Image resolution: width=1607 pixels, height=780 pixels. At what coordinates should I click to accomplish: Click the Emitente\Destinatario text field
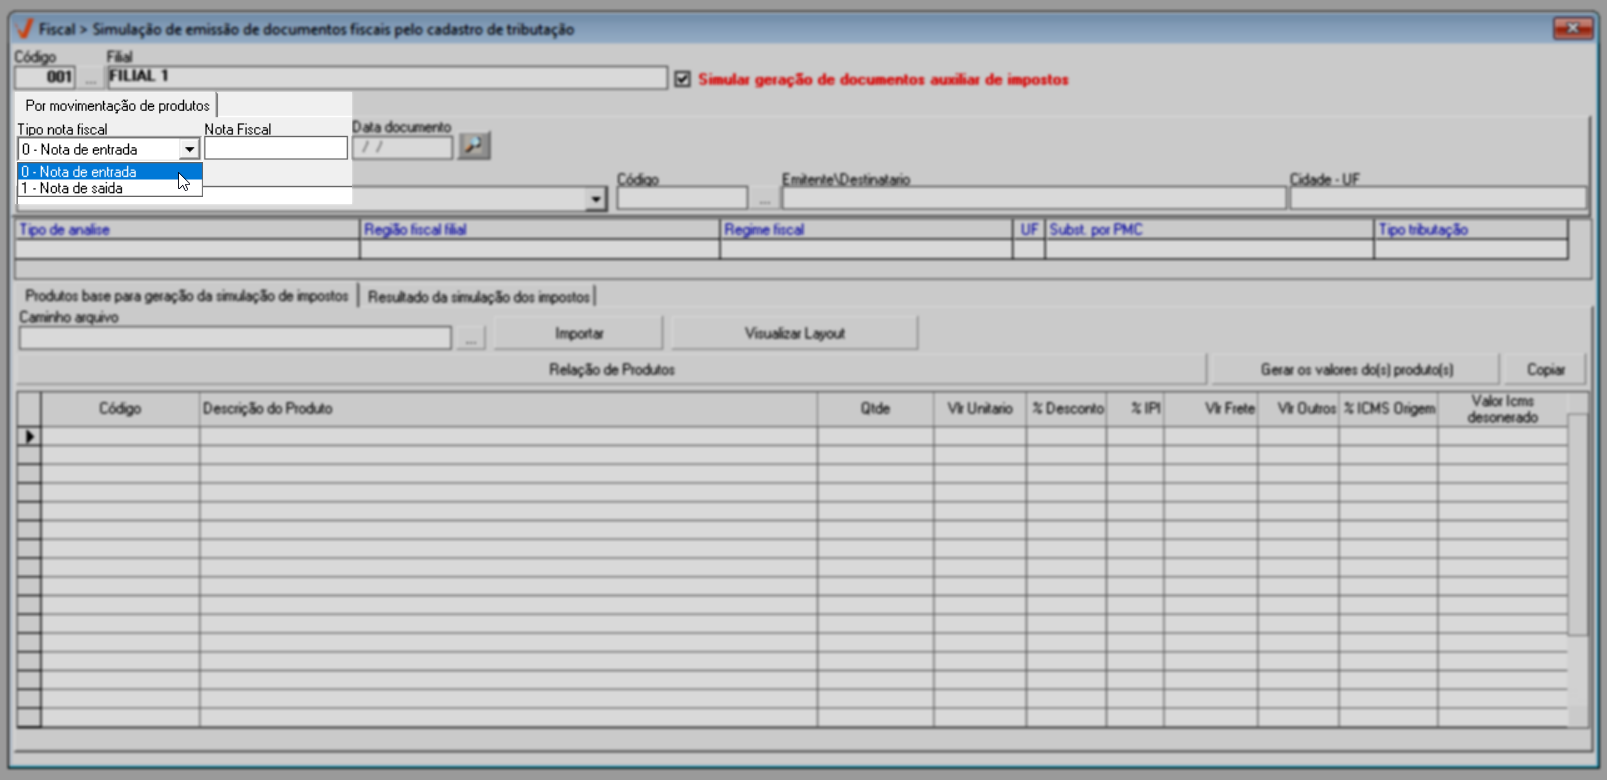(x=1033, y=198)
